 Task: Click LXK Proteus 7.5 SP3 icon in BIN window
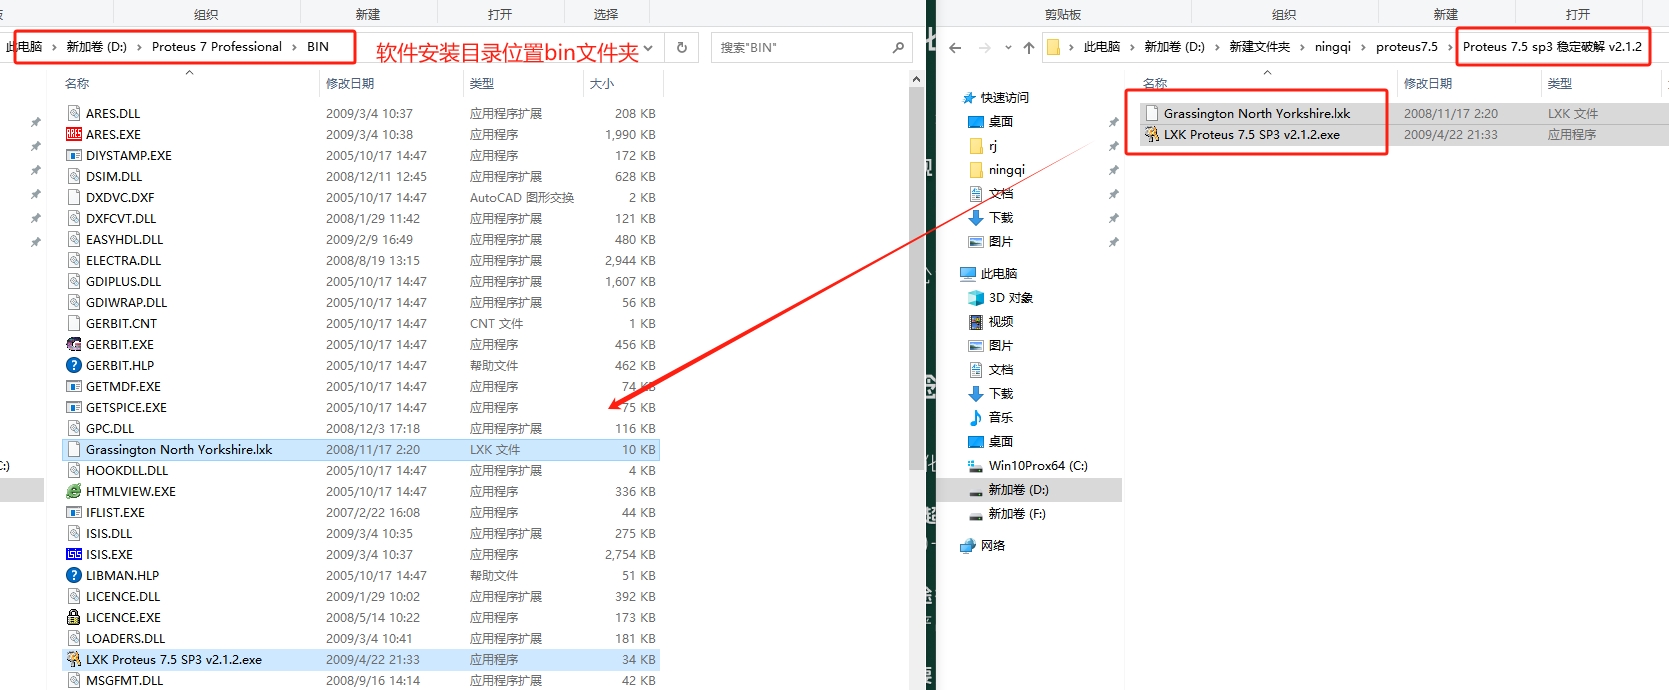click(74, 659)
